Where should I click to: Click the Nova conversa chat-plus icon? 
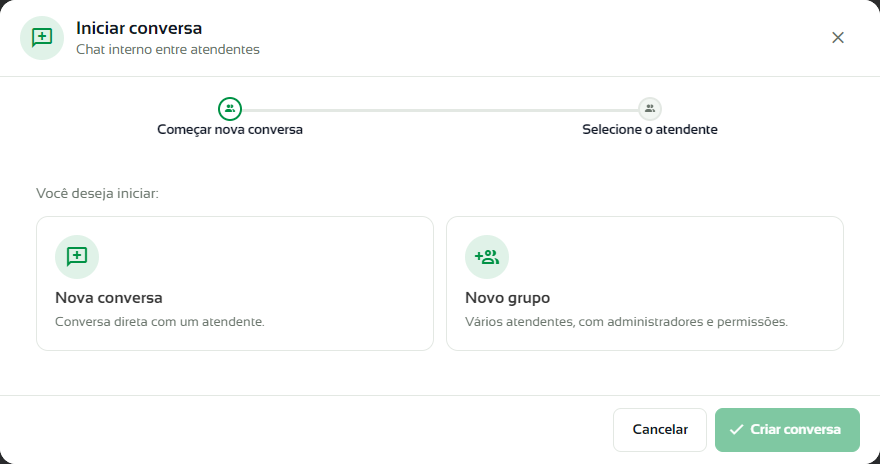click(77, 257)
